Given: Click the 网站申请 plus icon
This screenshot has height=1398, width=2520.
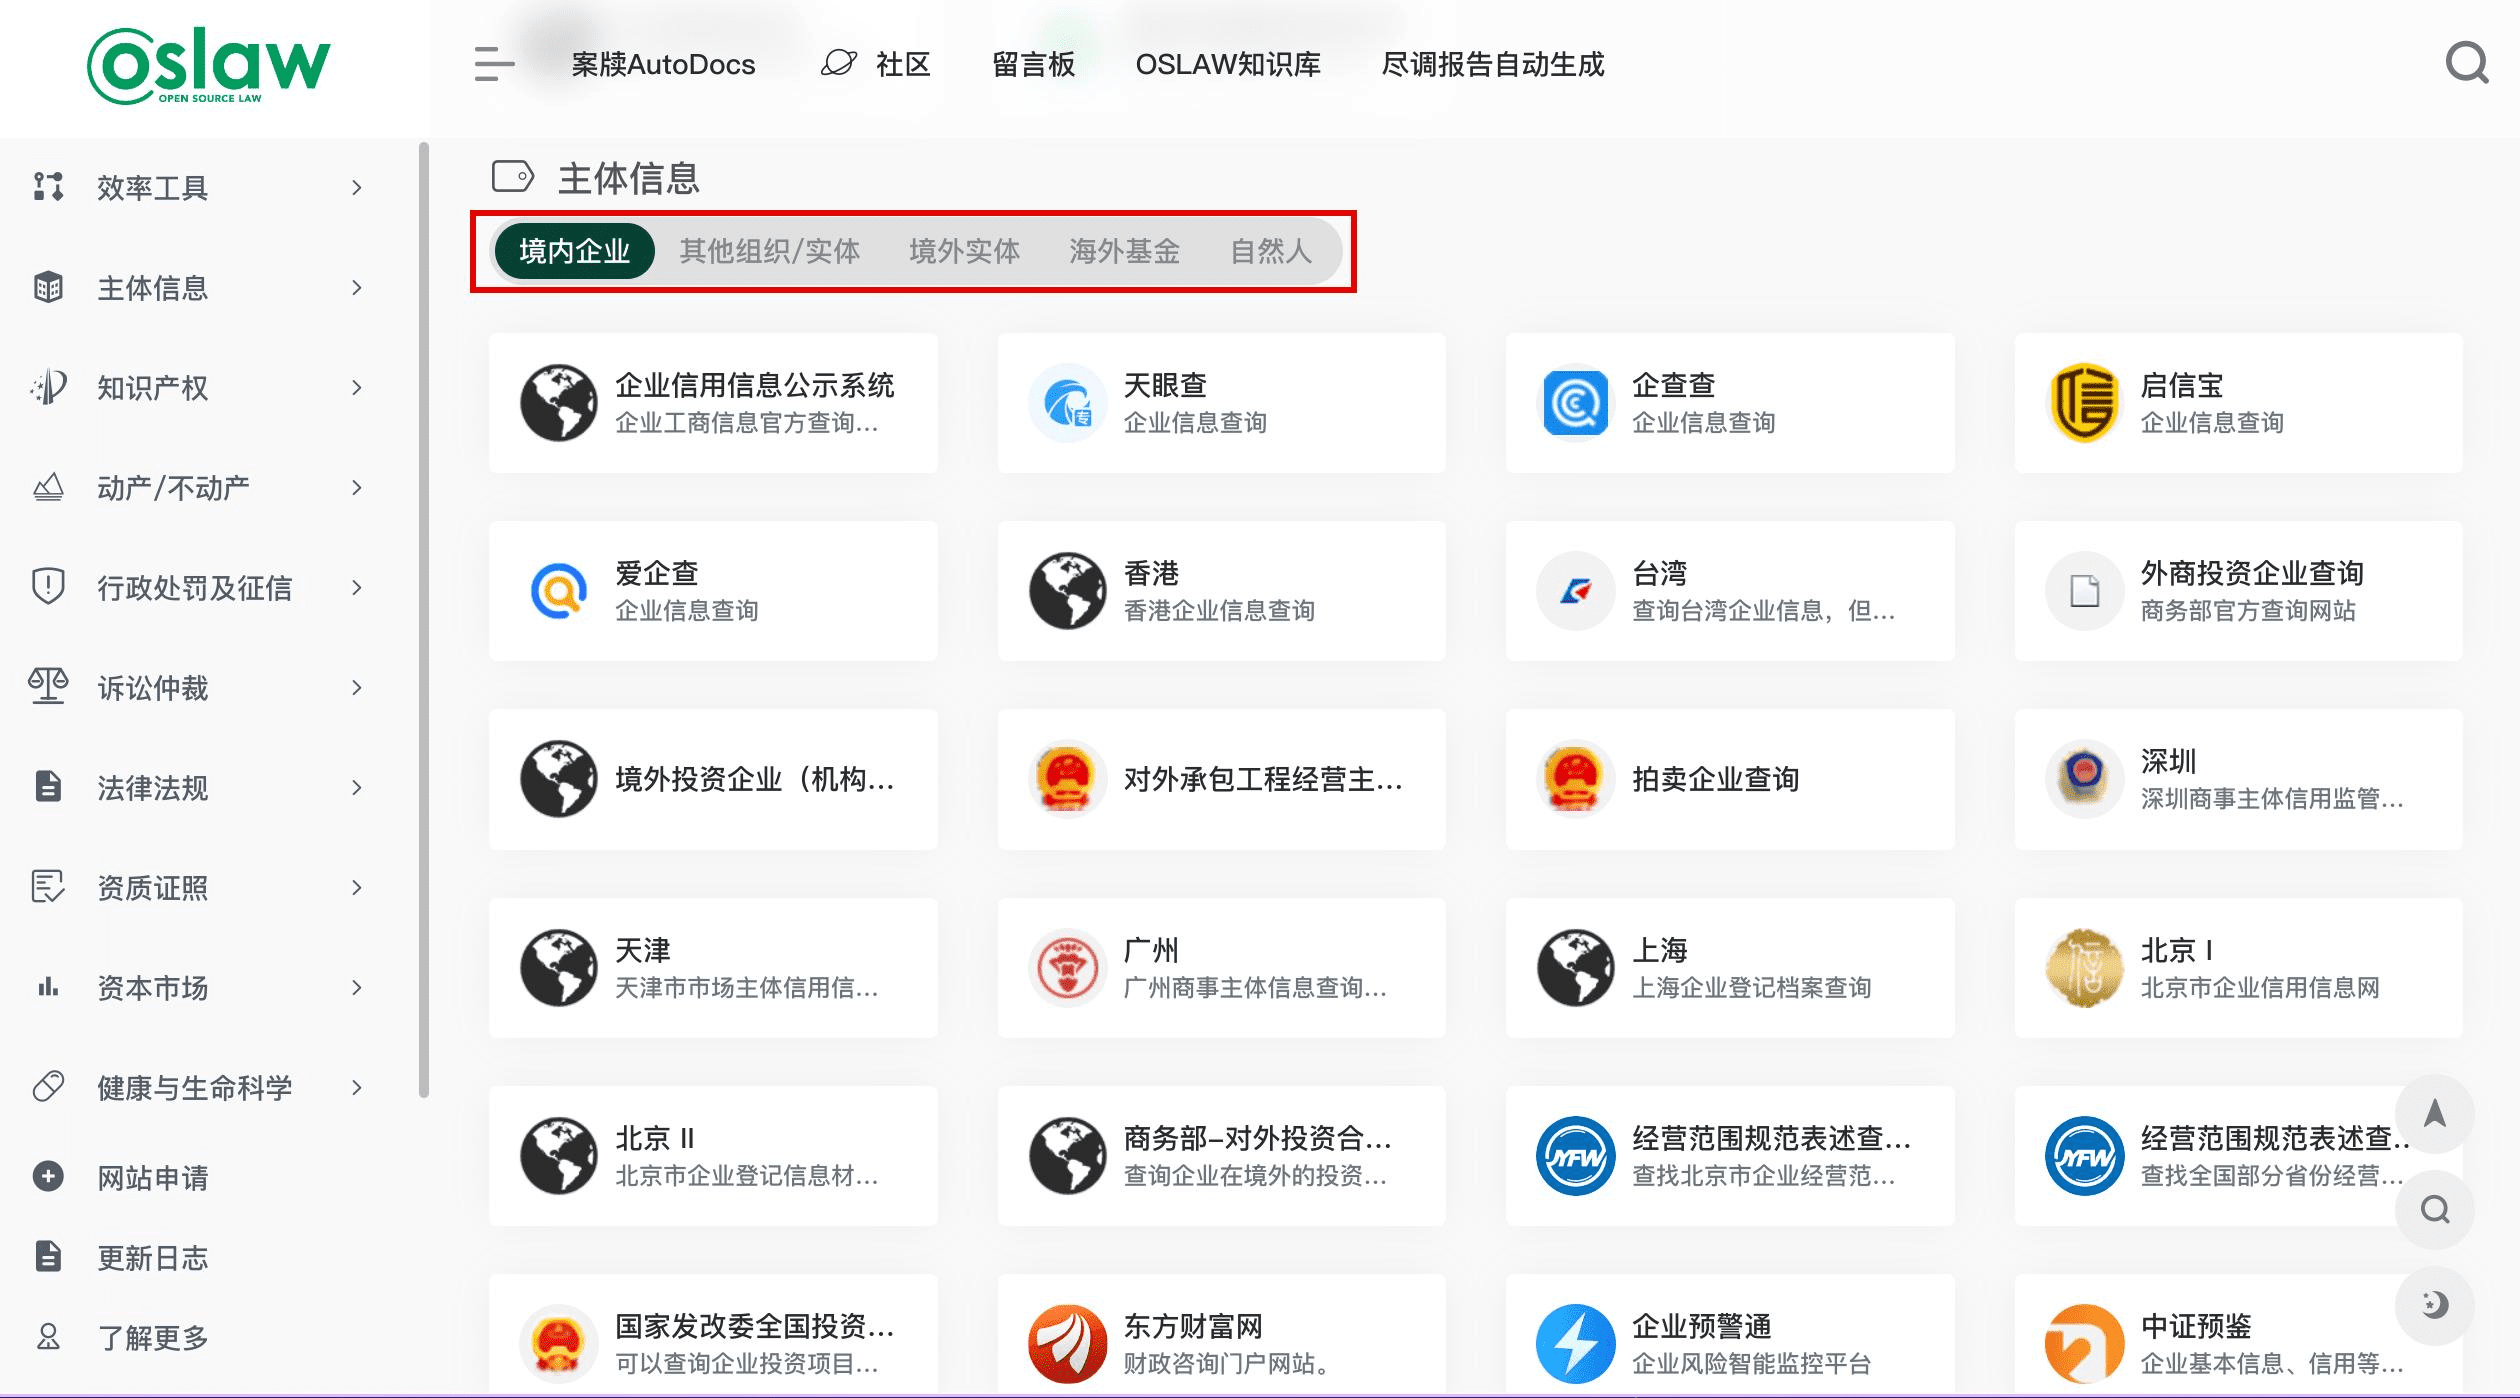Looking at the screenshot, I should [48, 1176].
